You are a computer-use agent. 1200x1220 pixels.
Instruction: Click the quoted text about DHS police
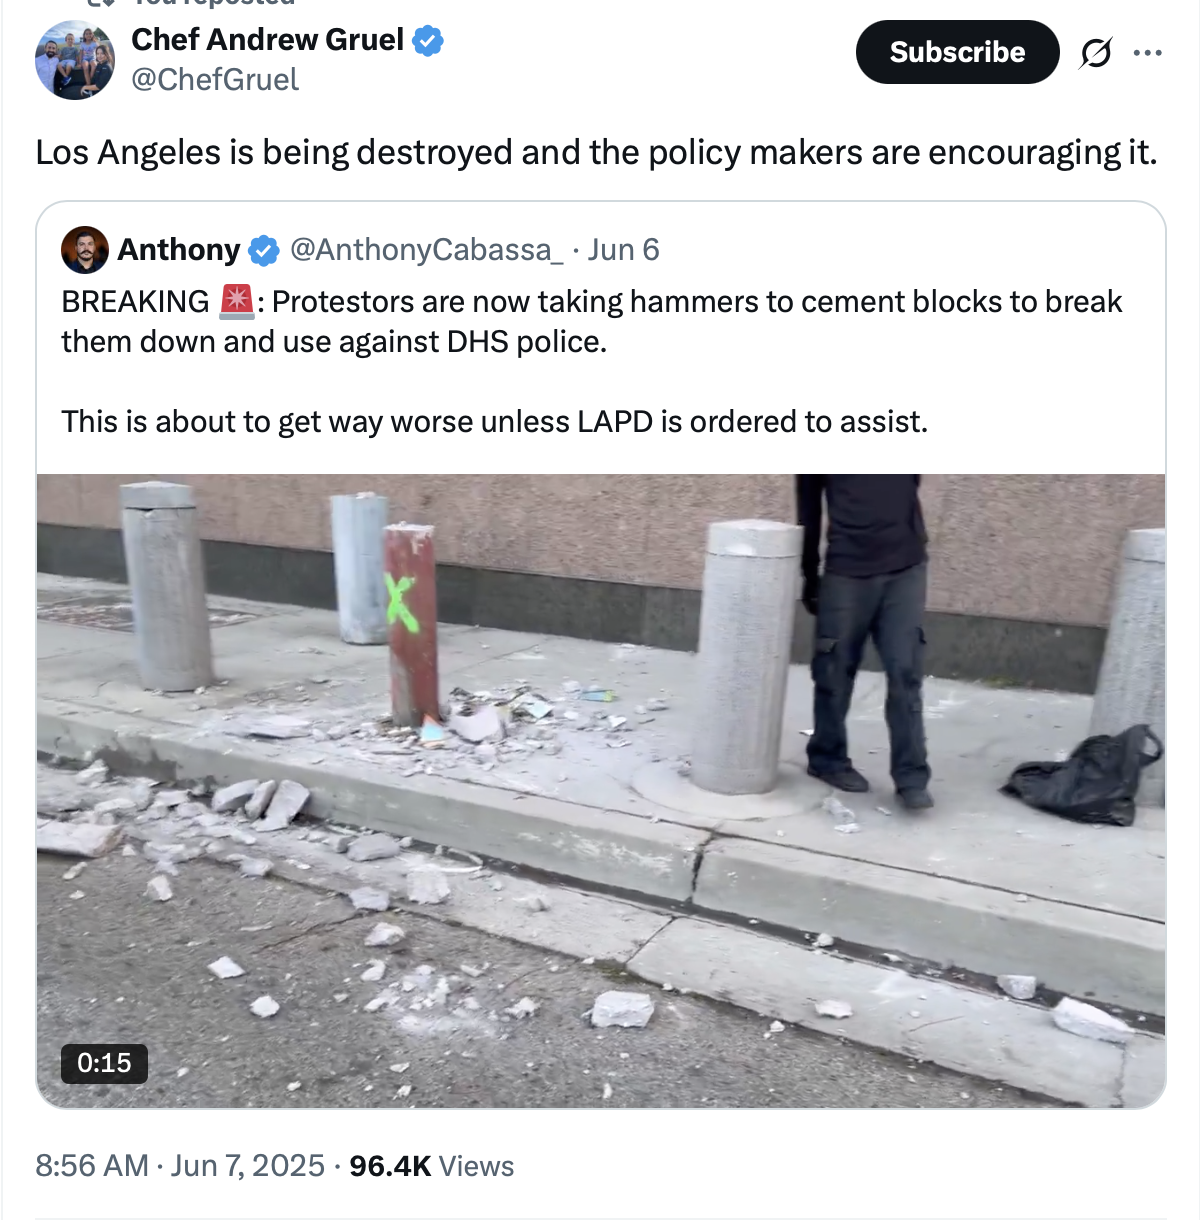(x=591, y=322)
